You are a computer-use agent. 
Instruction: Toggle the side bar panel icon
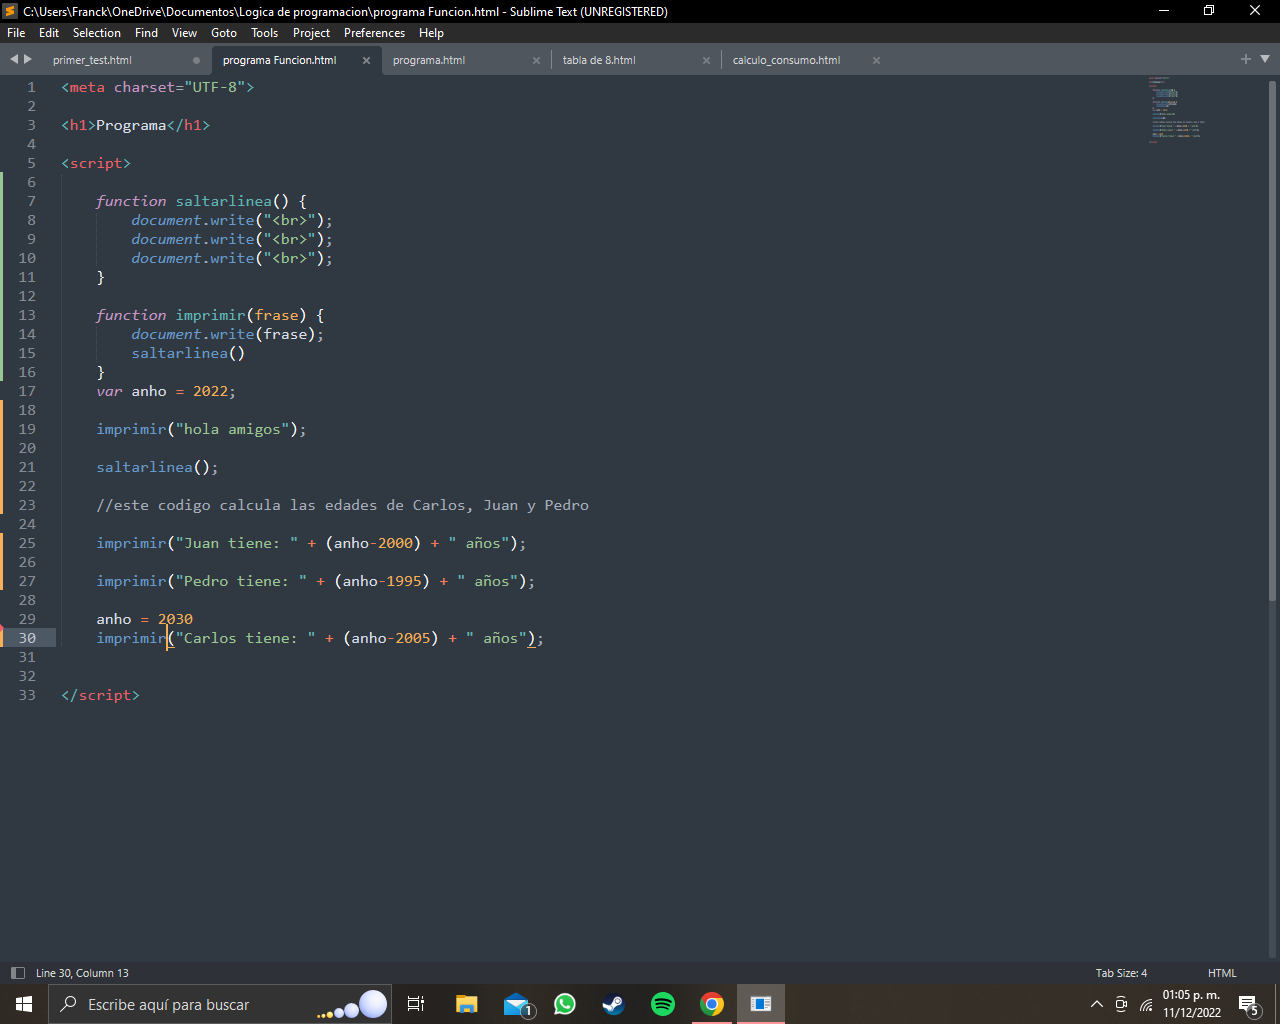pyautogui.click(x=17, y=973)
